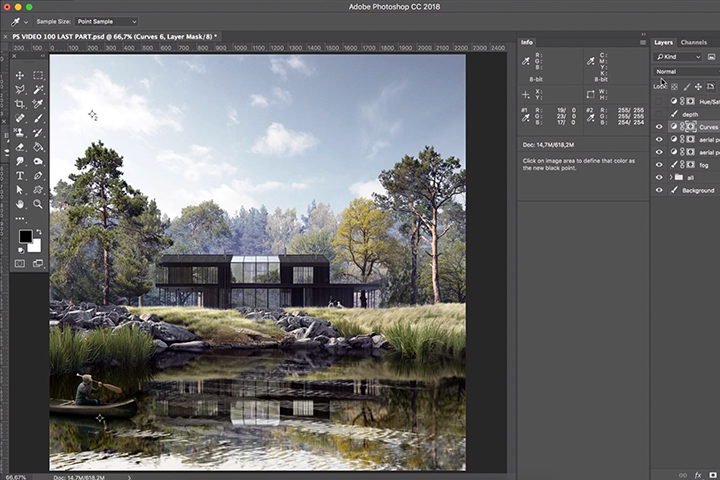Screen dimensions: 720x480
Task: Open the Kind layer filter dropdown
Action: point(678,57)
